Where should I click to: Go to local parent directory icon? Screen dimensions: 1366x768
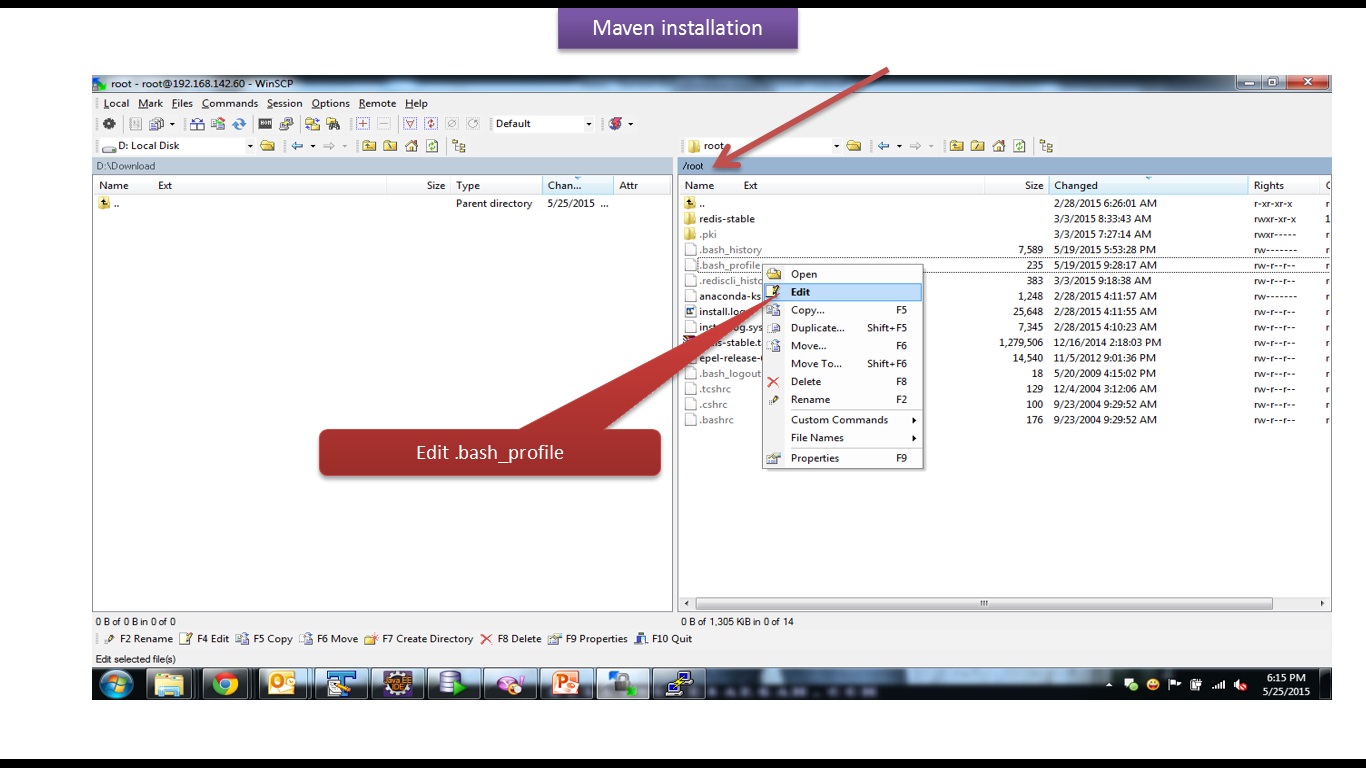(369, 146)
